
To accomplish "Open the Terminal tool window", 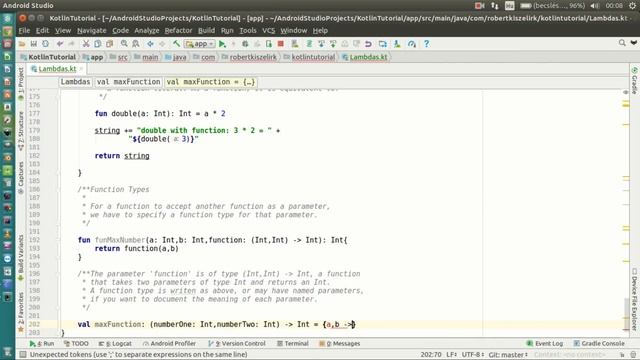I will tap(293, 344).
